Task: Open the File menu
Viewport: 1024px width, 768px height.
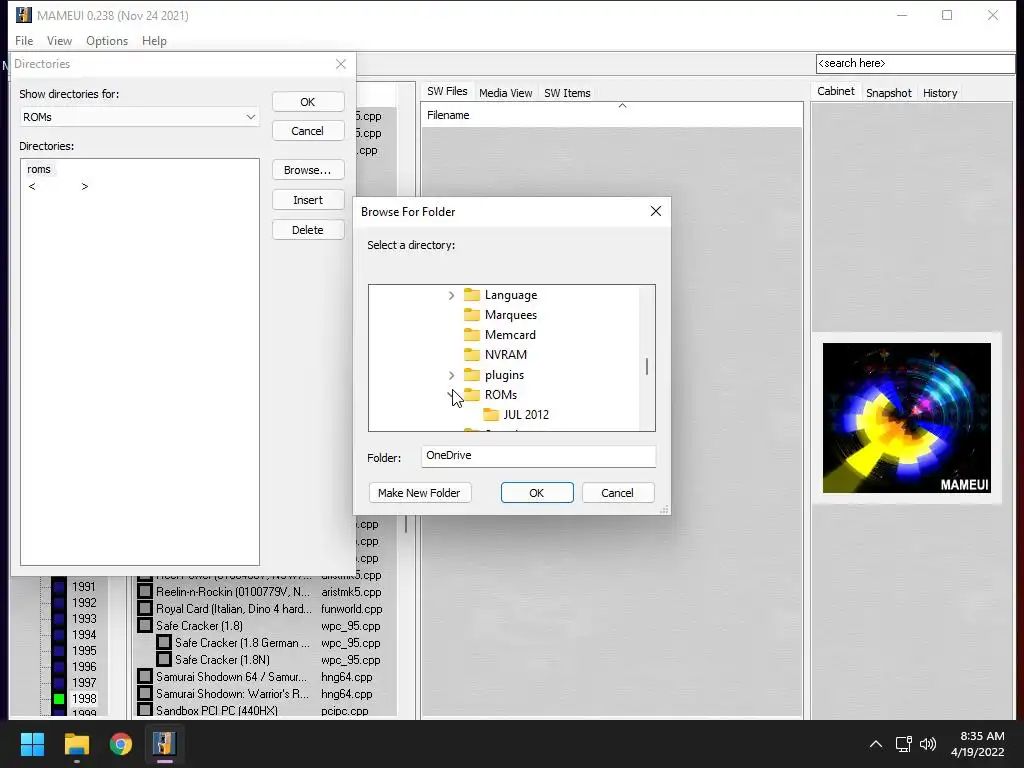Action: pos(24,40)
